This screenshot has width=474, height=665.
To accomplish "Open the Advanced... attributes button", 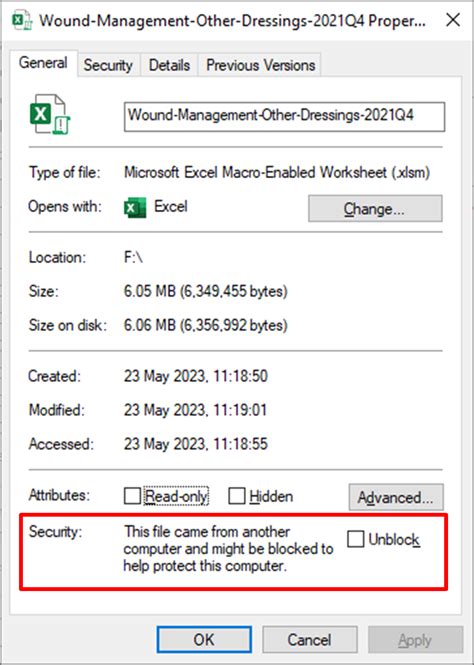I will [396, 497].
